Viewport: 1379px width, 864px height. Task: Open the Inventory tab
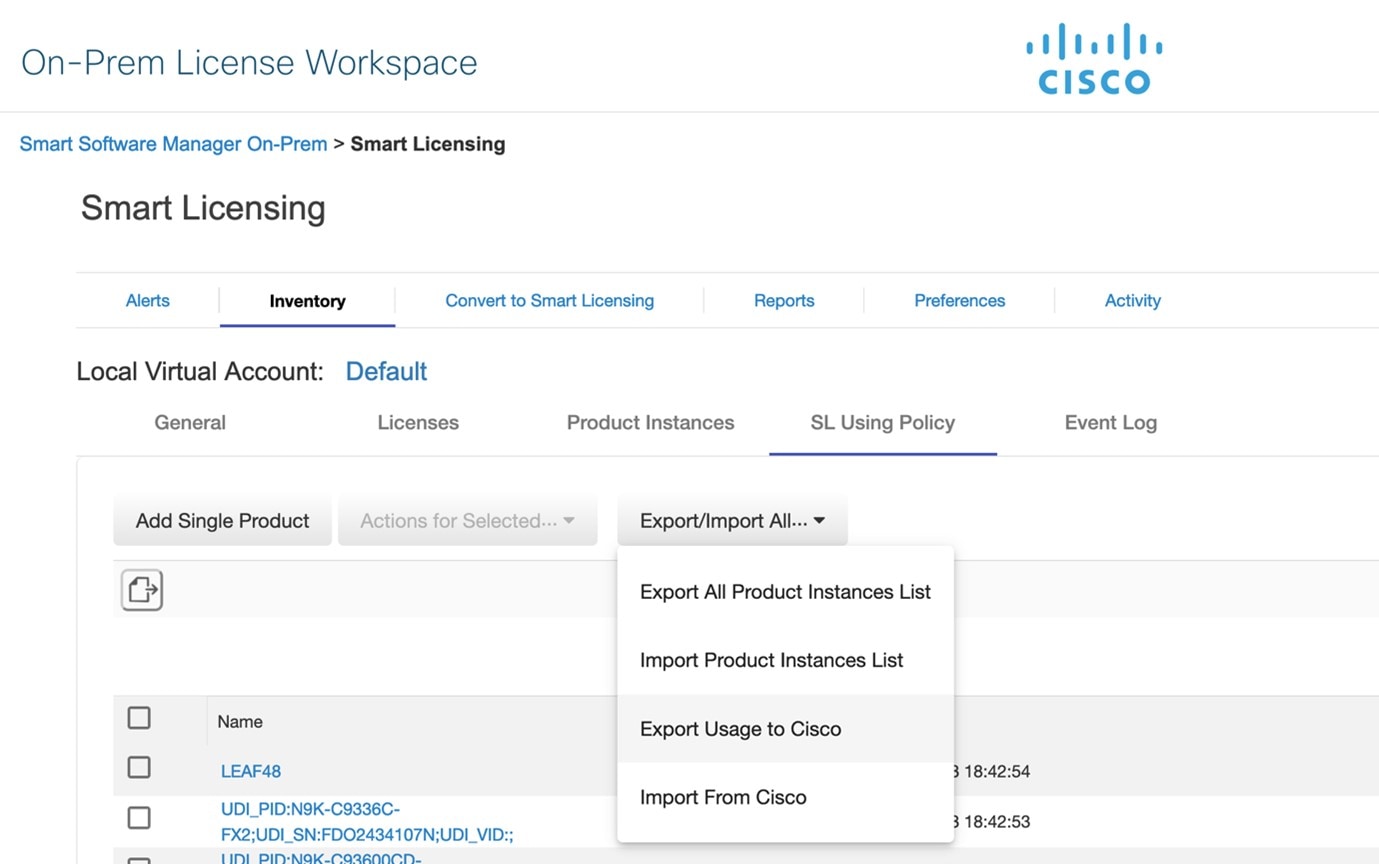point(307,301)
